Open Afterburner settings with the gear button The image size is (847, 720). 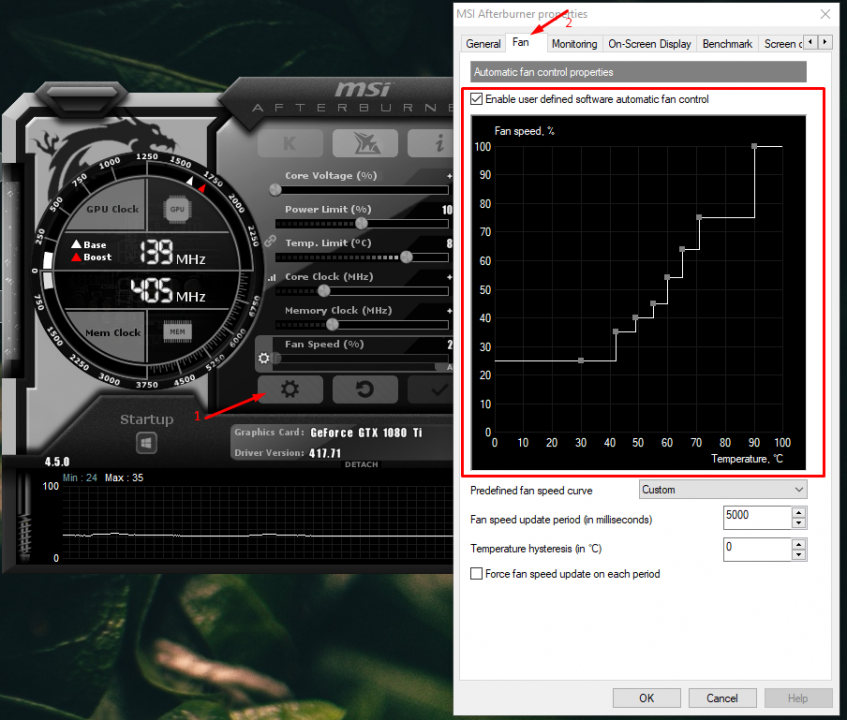(x=290, y=389)
